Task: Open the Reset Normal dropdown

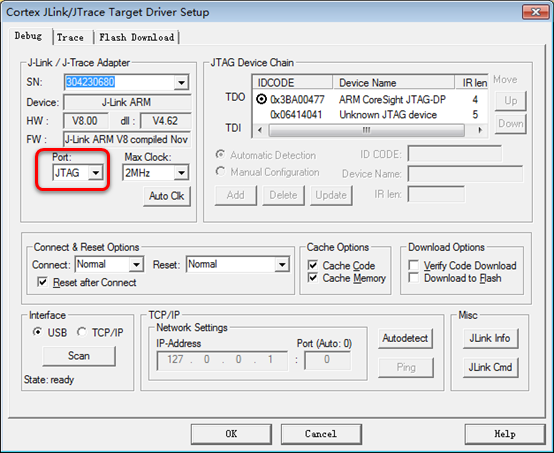Action: pyautogui.click(x=282, y=264)
